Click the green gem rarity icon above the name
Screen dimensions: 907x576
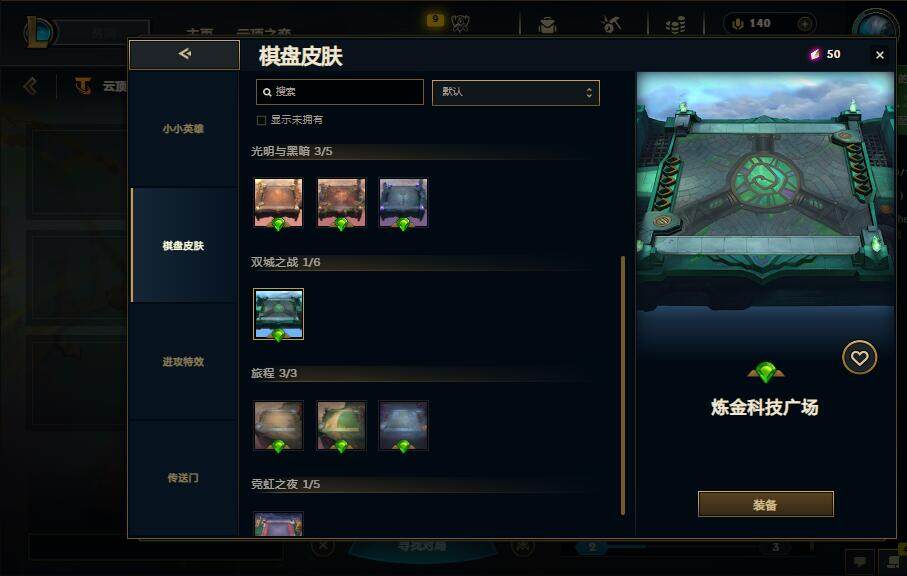[x=766, y=372]
